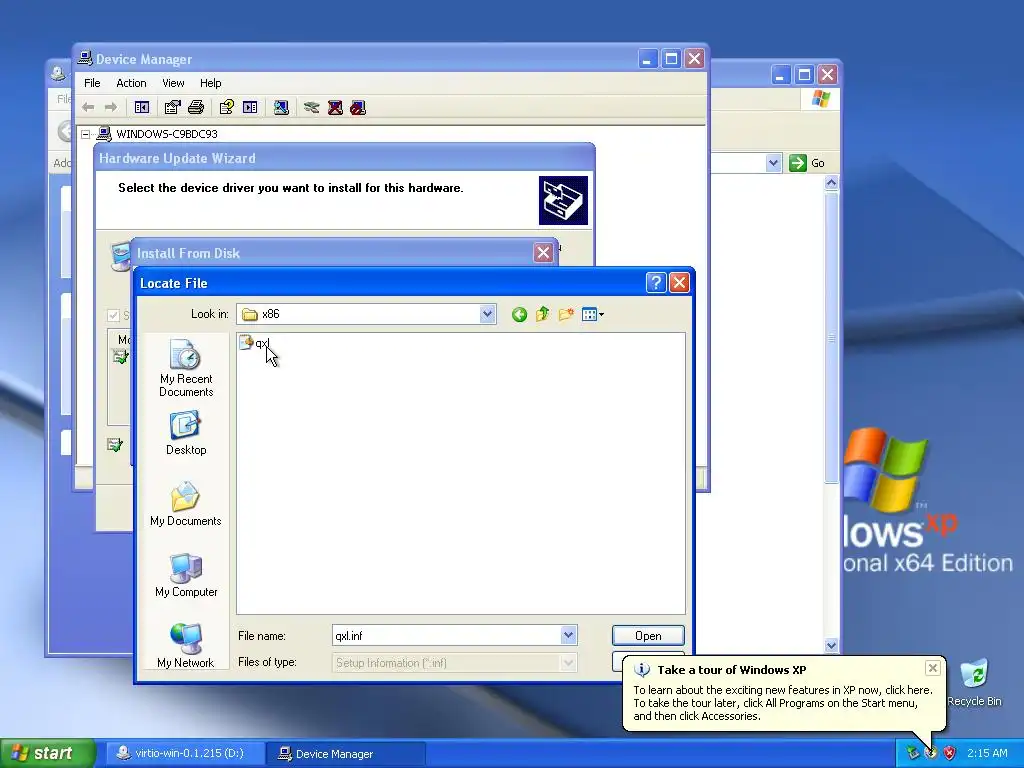Image resolution: width=1024 pixels, height=768 pixels.
Task: Click Update Driver toolbar icon
Action: click(312, 107)
